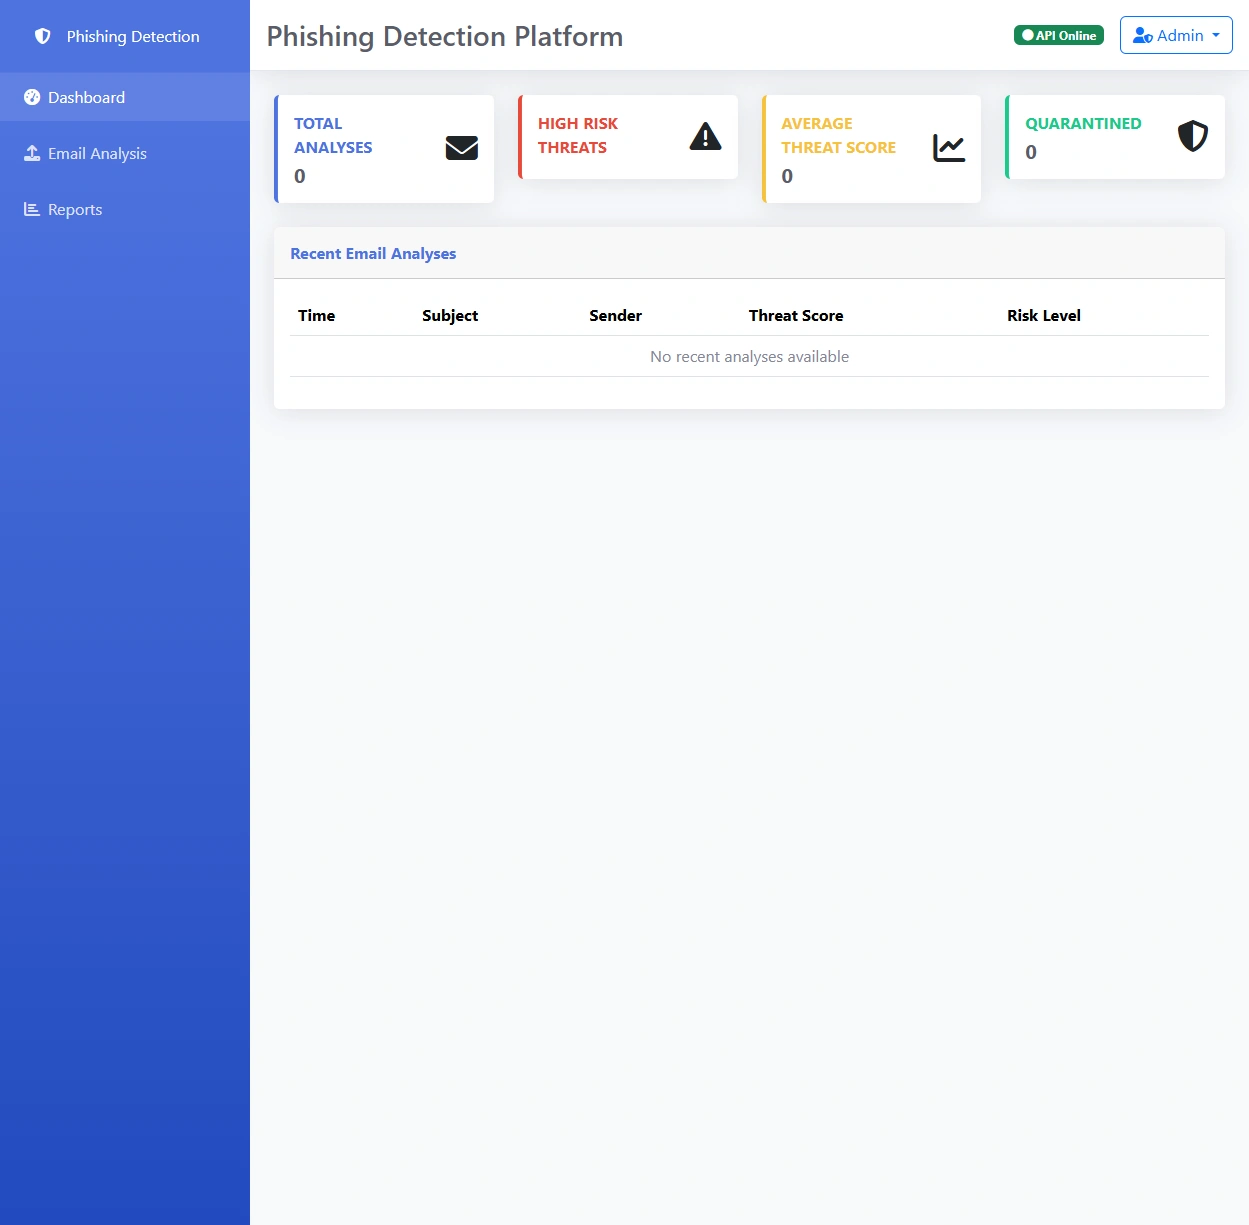Screen dimensions: 1249x1225
Task: Click the API Online status badge
Action: click(x=1059, y=35)
